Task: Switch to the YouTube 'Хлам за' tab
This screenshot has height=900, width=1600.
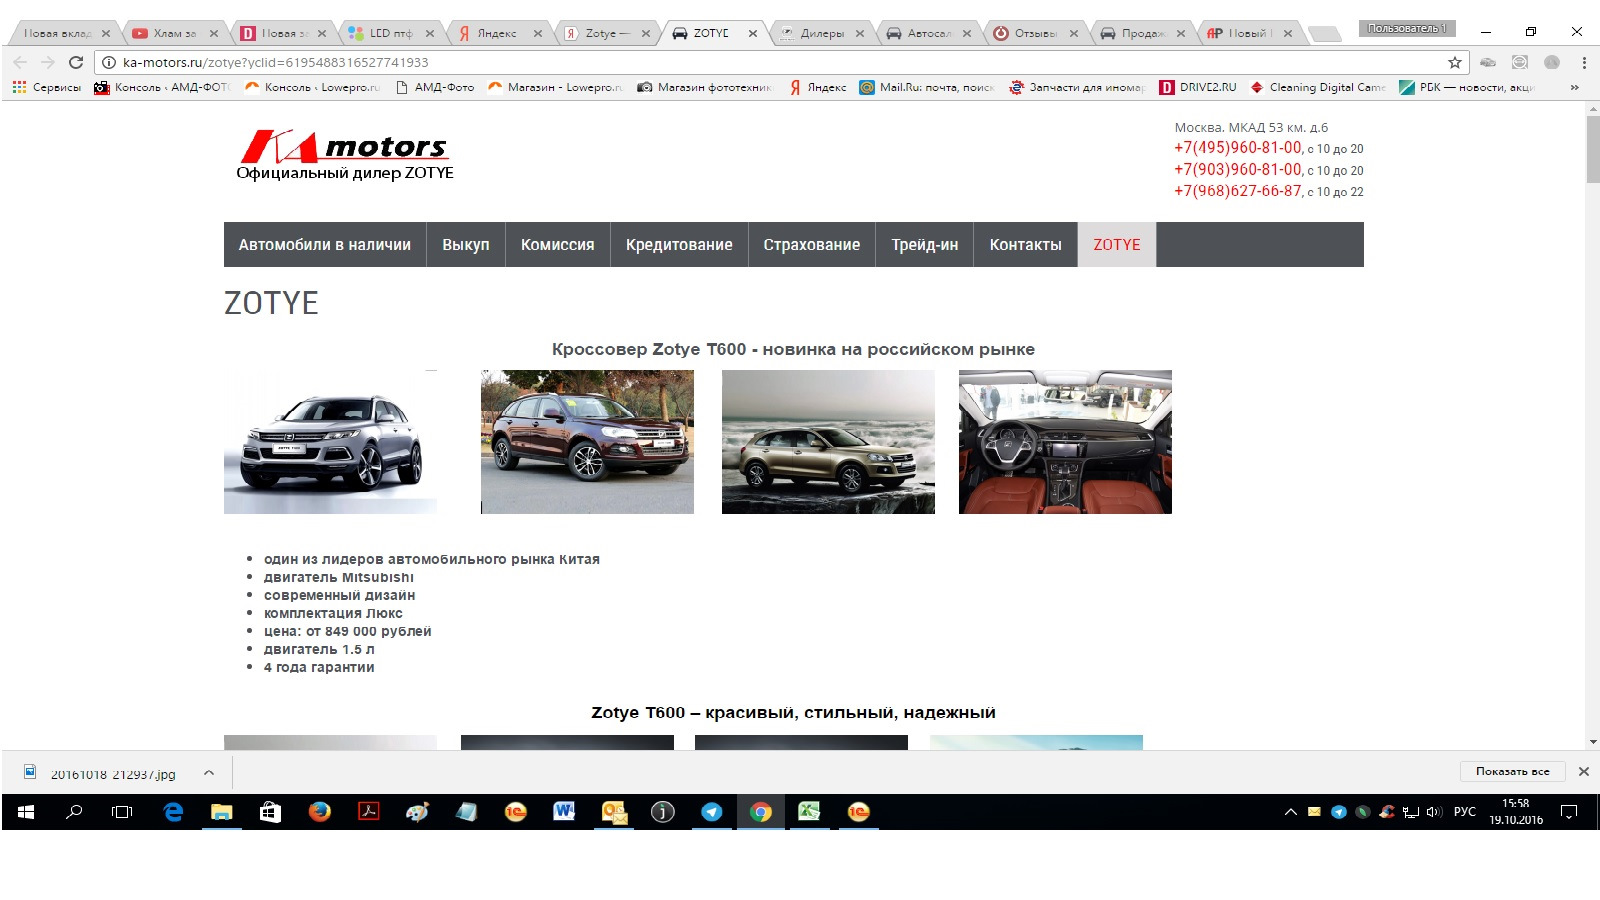Action: (x=175, y=33)
